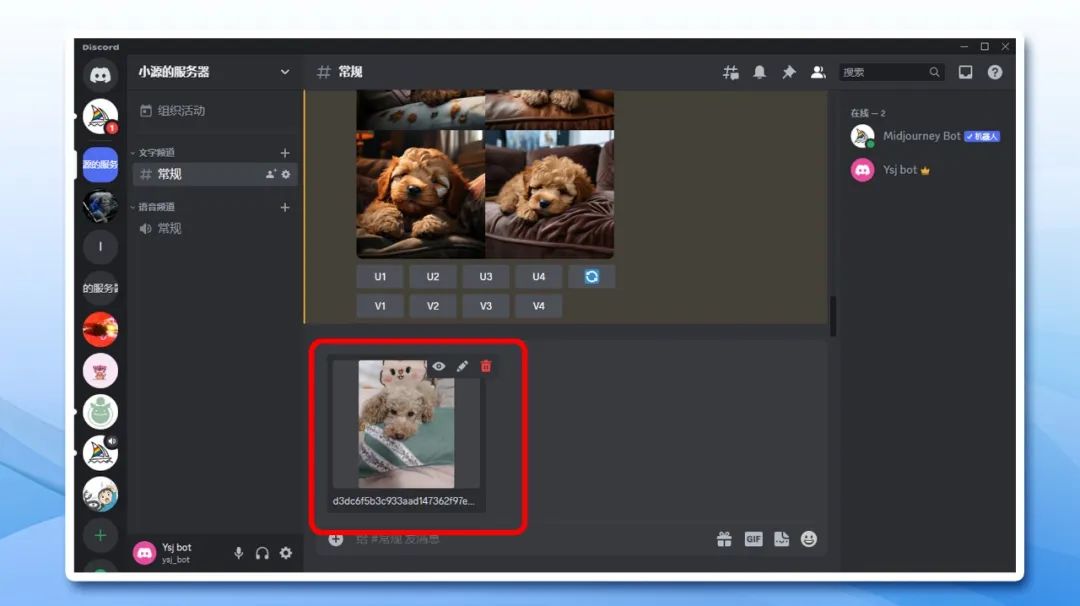Viewport: 1080px width, 606px height.
Task: Toggle headphones deafen
Action: click(x=262, y=553)
